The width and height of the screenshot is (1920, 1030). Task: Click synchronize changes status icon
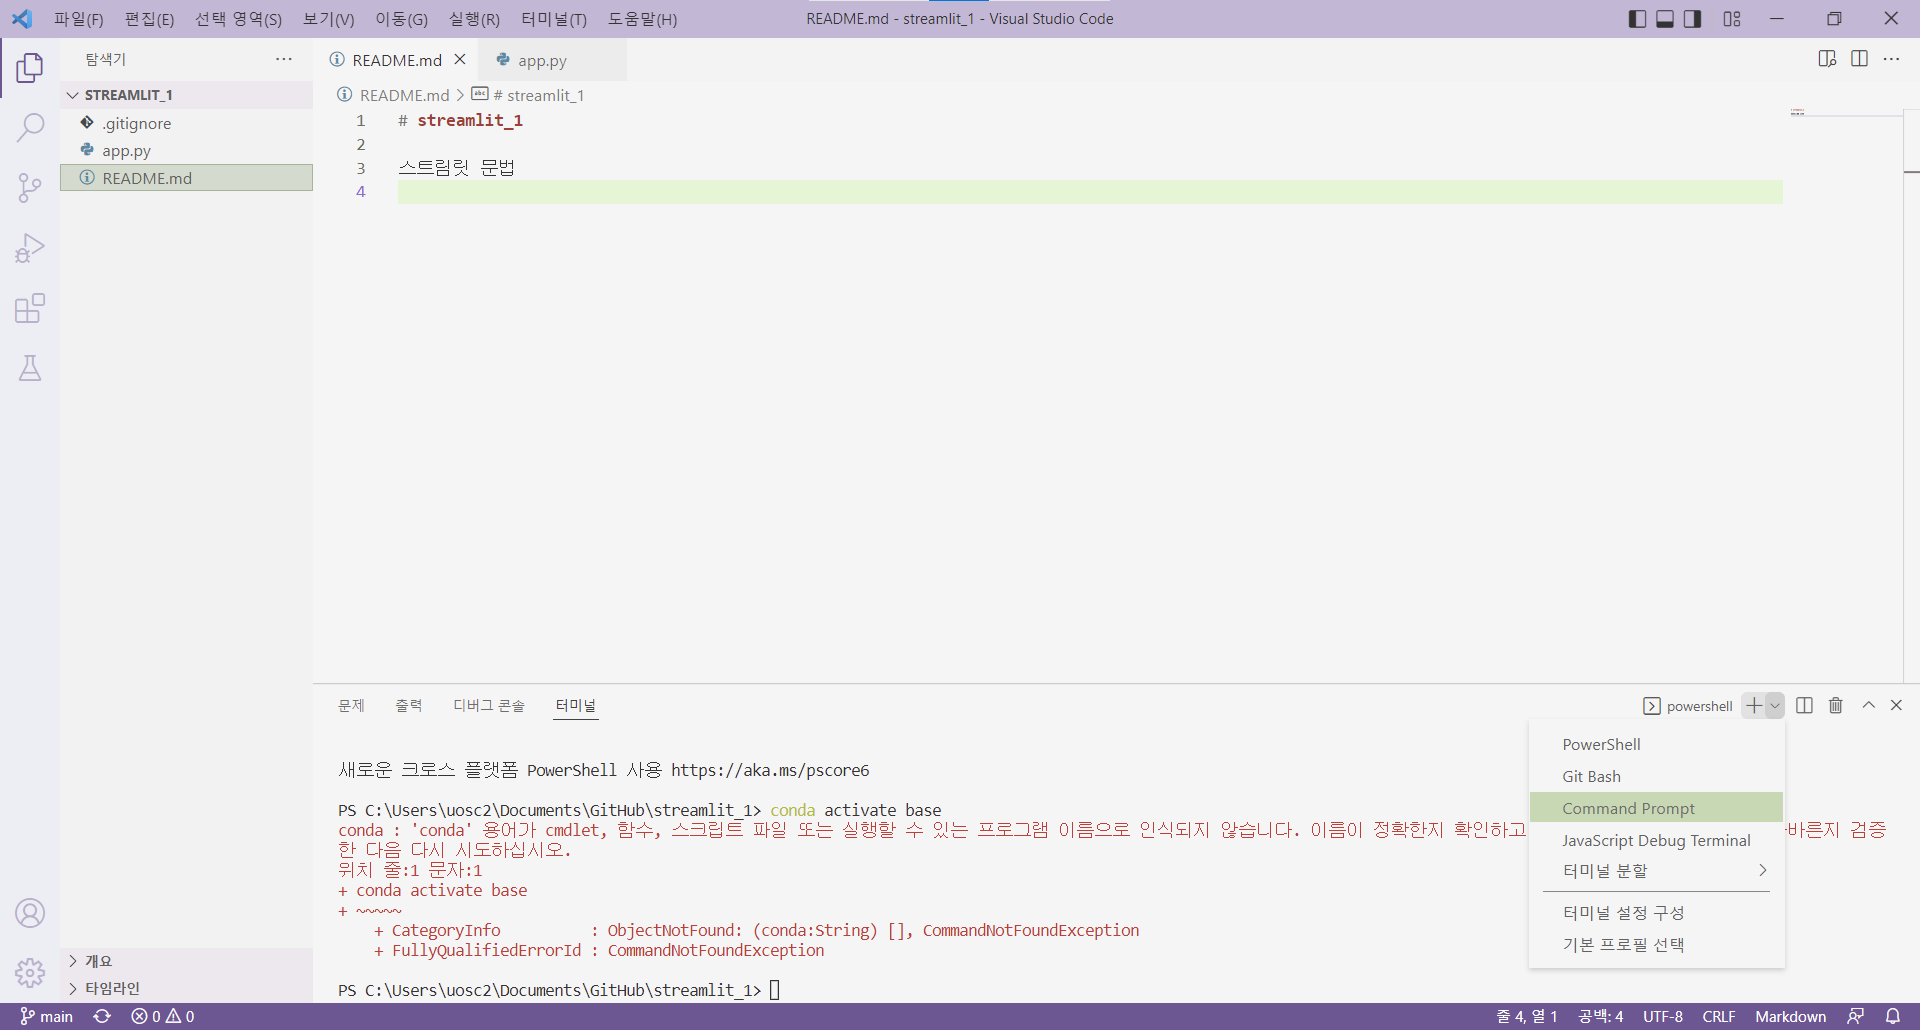pos(102,1016)
